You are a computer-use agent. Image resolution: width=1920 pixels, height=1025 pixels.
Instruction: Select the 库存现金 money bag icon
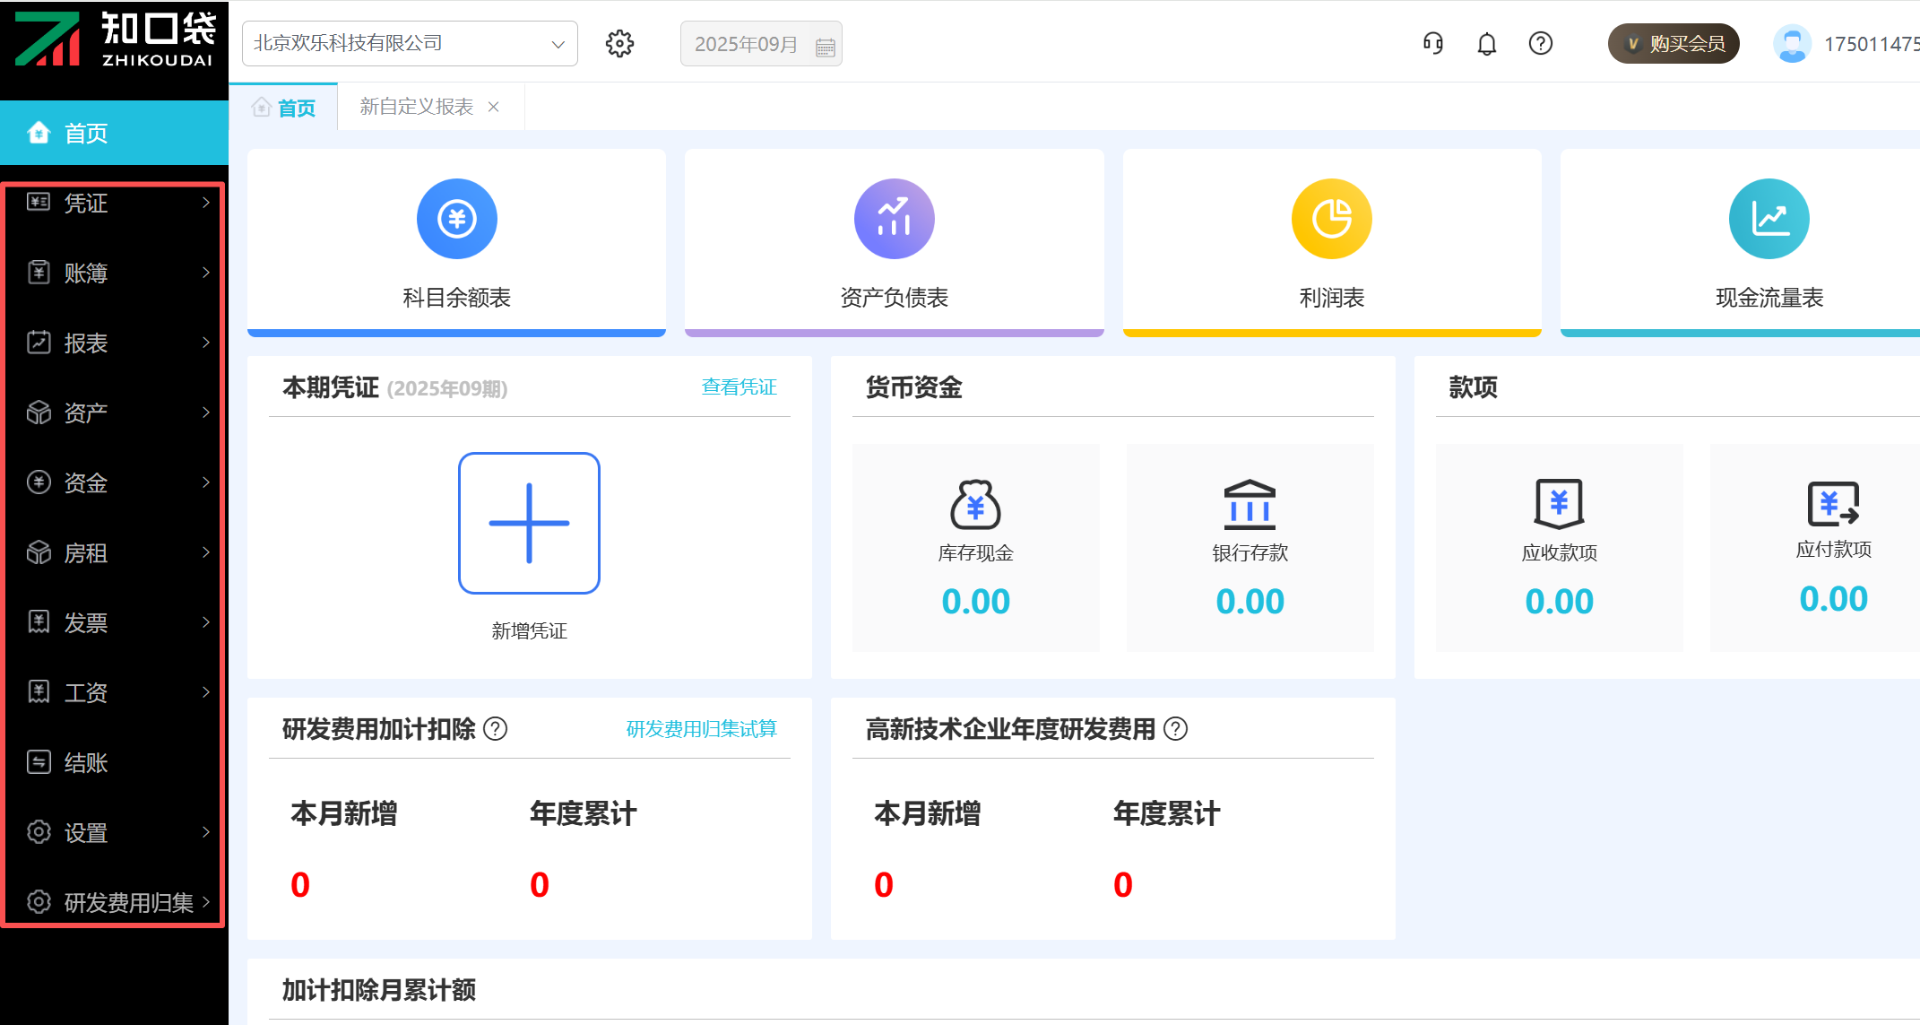pos(975,504)
